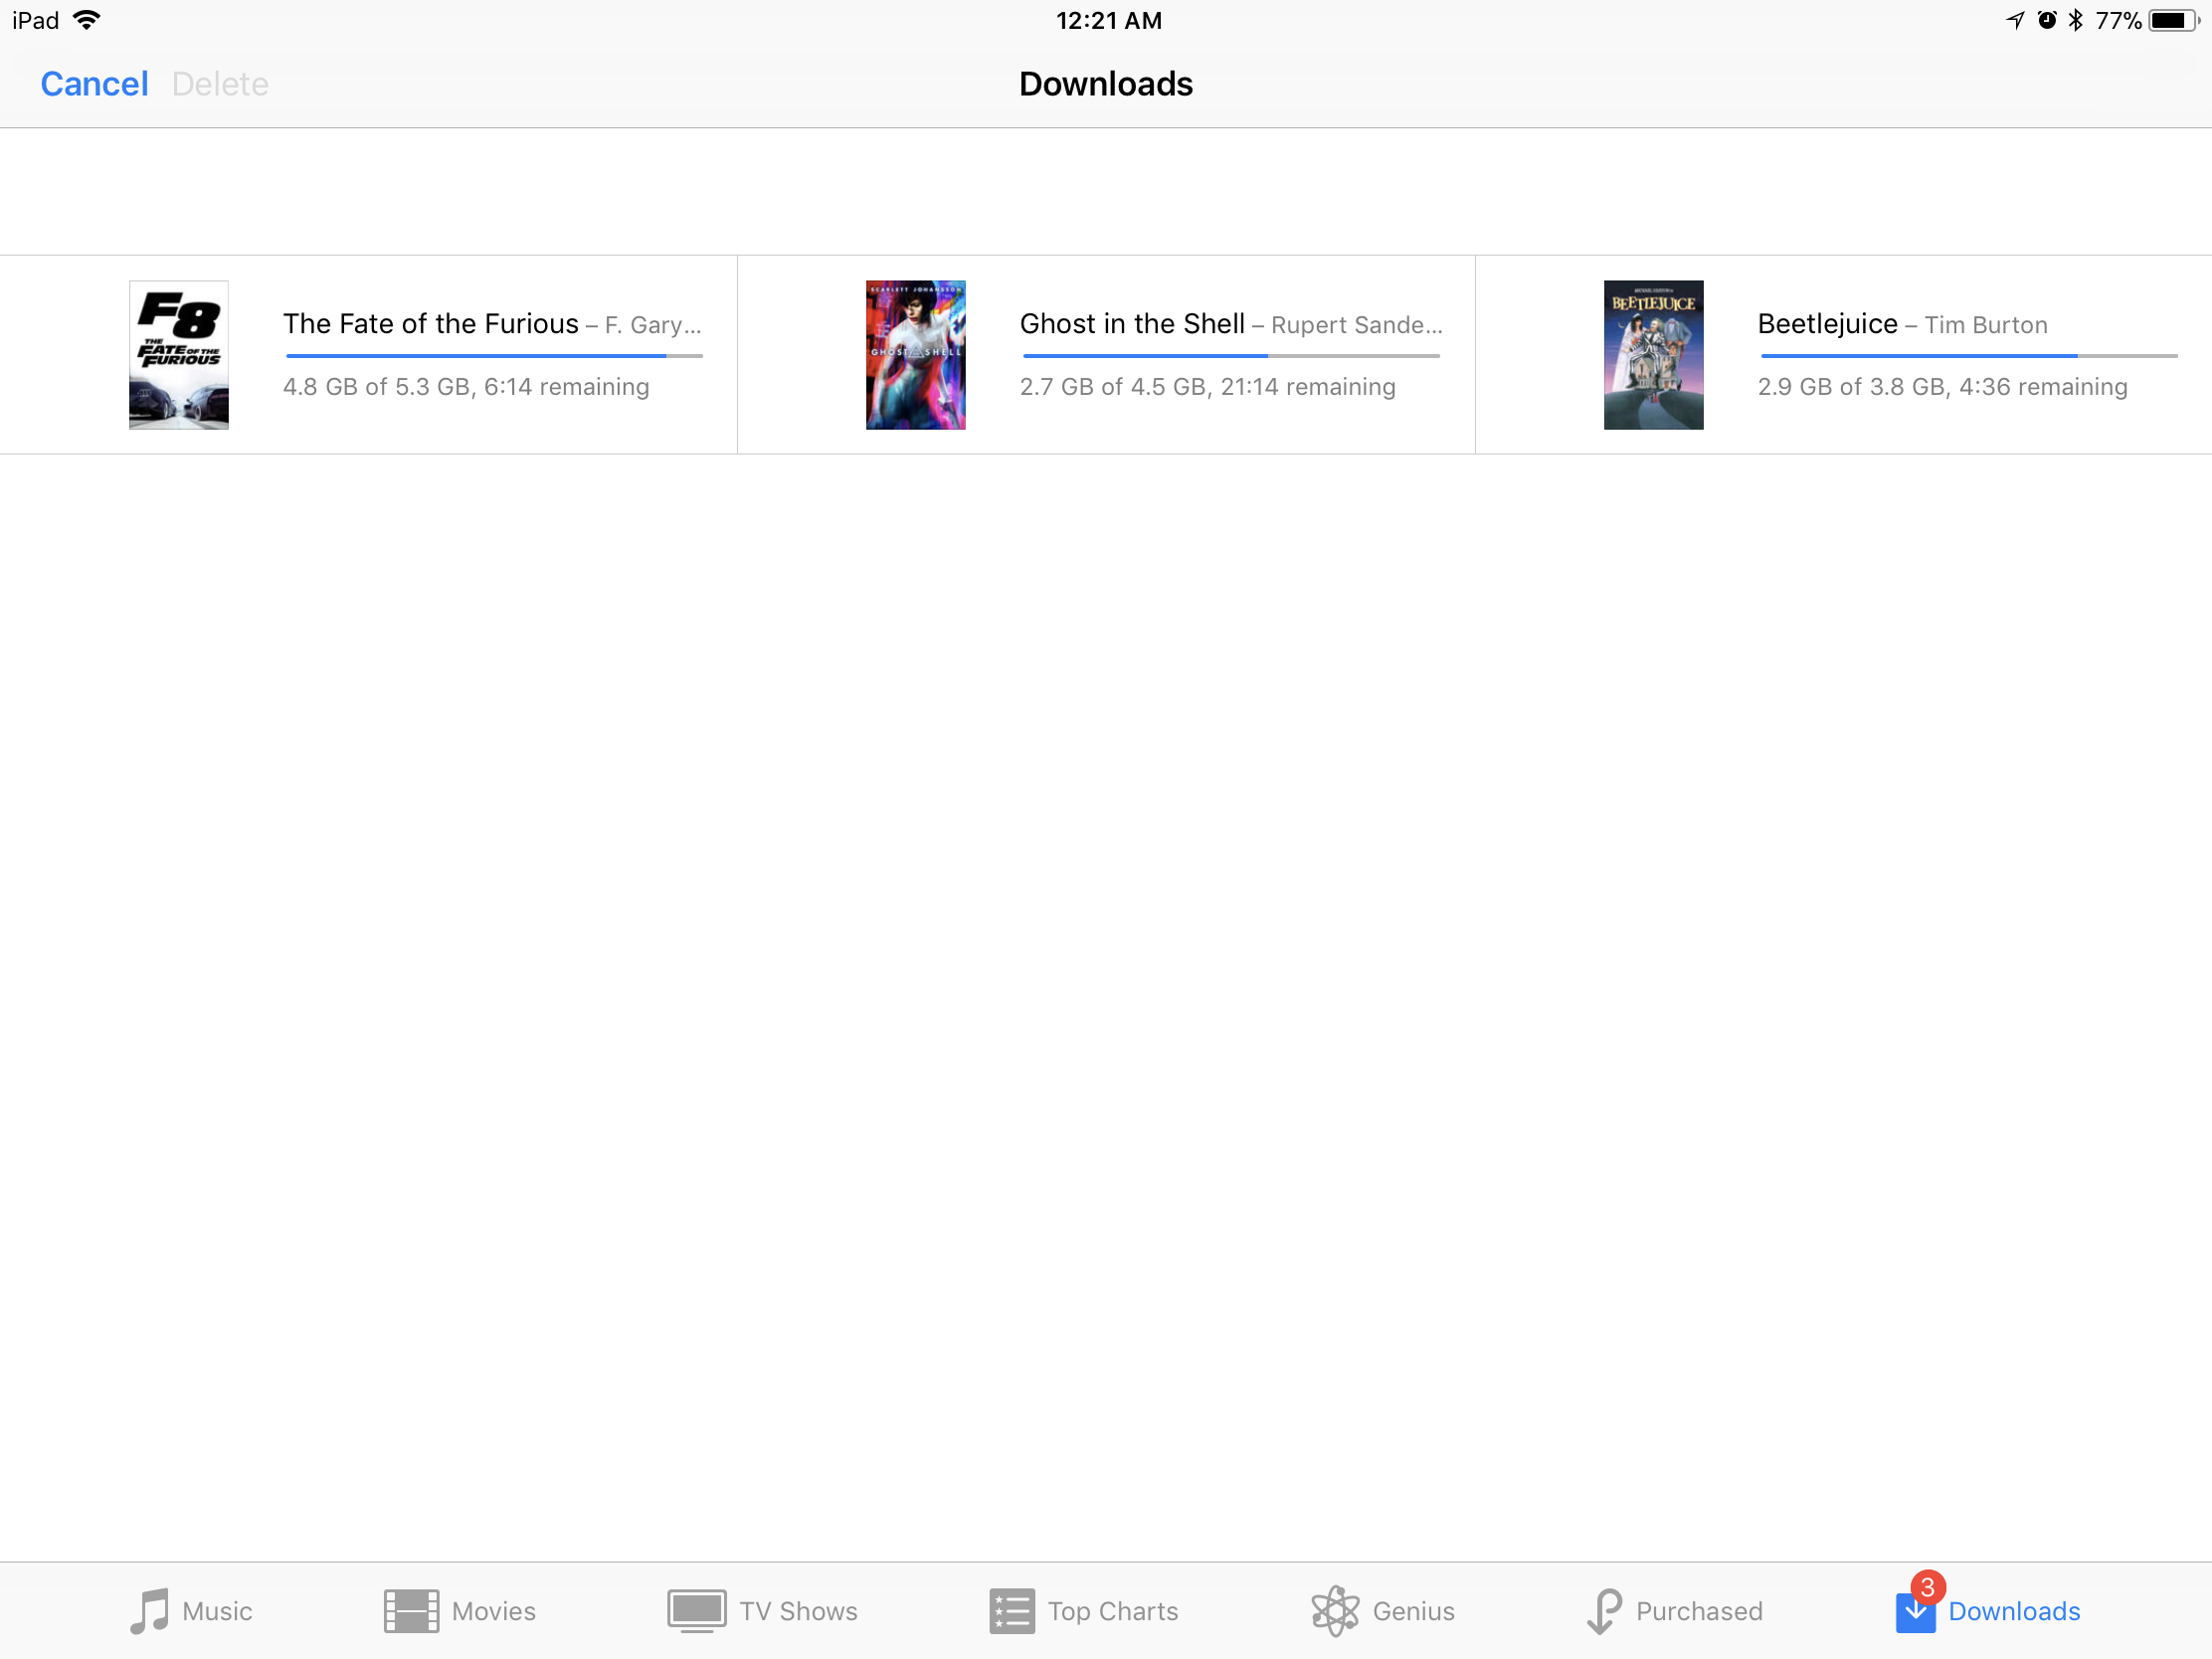Viewport: 2212px width, 1659px height.
Task: Tap '4.8 GB of 5.3 GB, 6:14 remaining'
Action: pos(466,387)
